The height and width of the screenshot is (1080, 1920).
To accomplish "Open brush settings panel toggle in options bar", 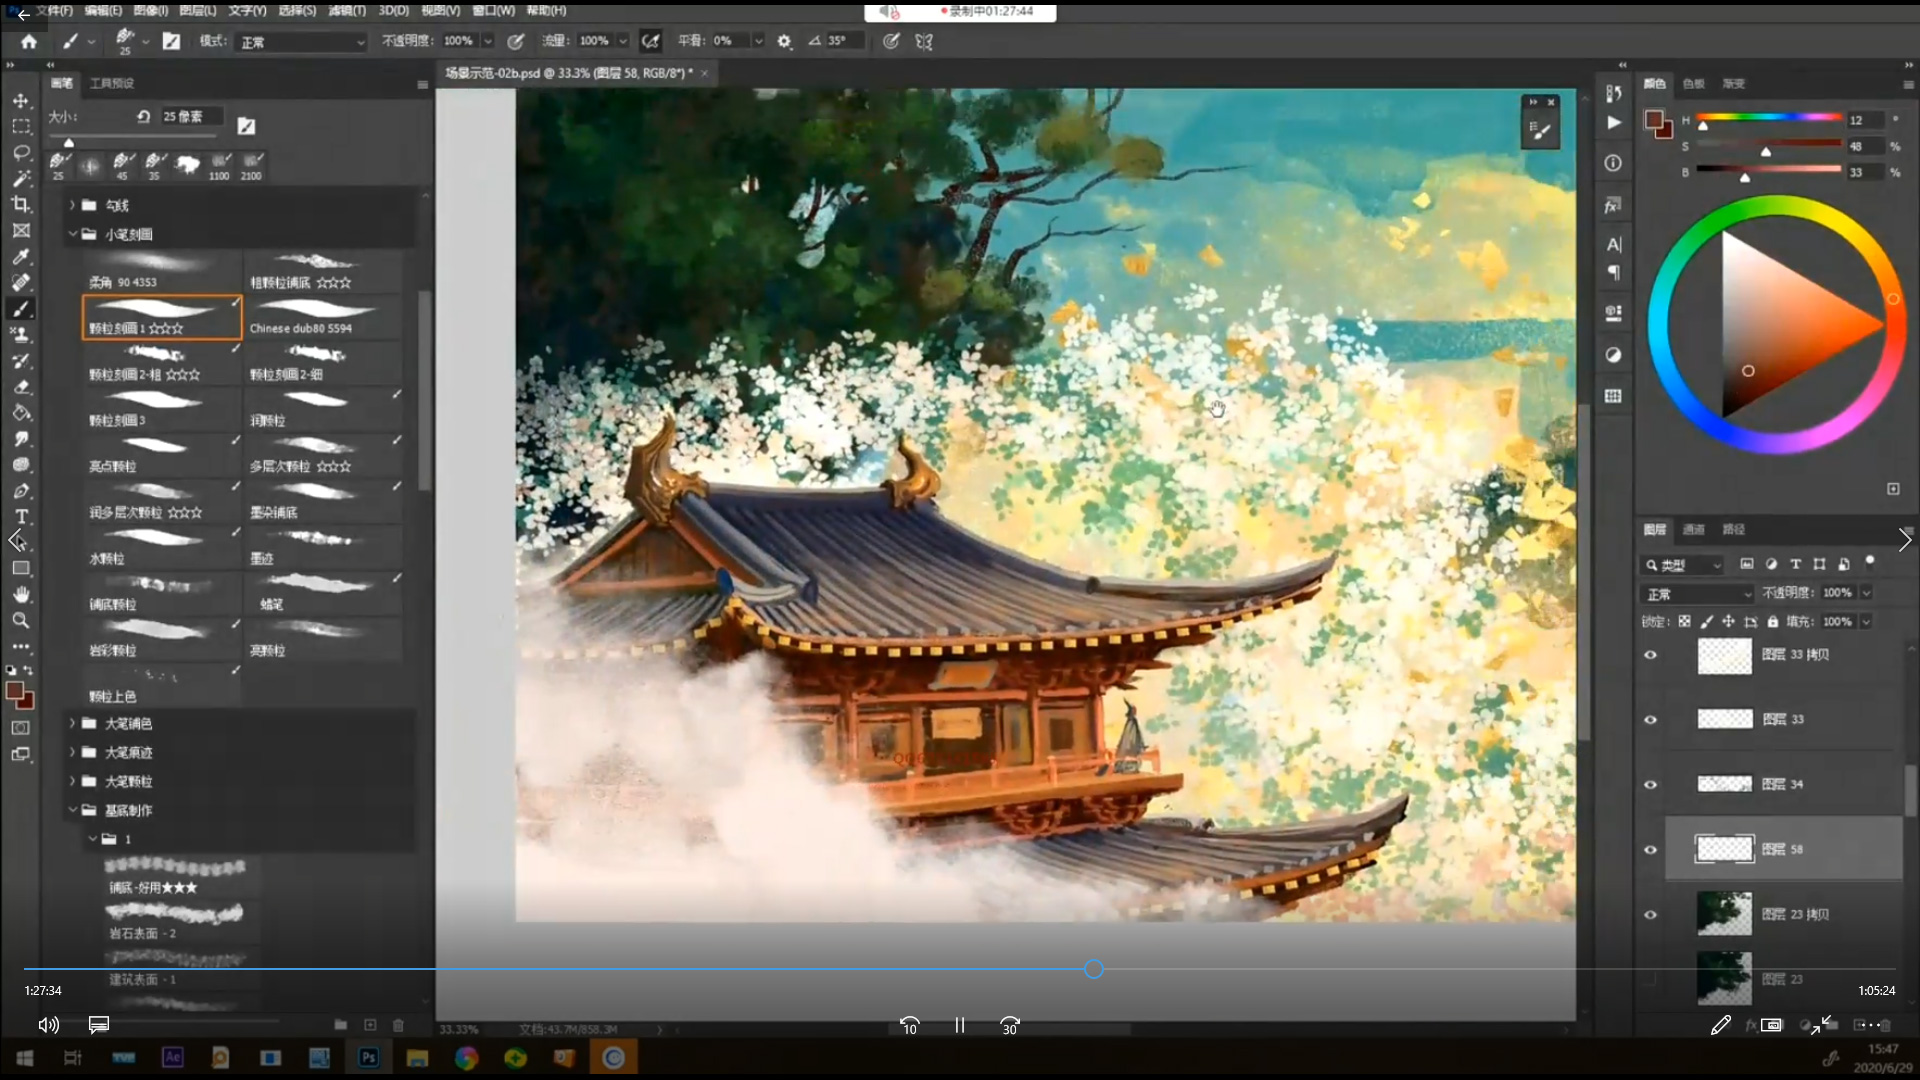I will [171, 41].
